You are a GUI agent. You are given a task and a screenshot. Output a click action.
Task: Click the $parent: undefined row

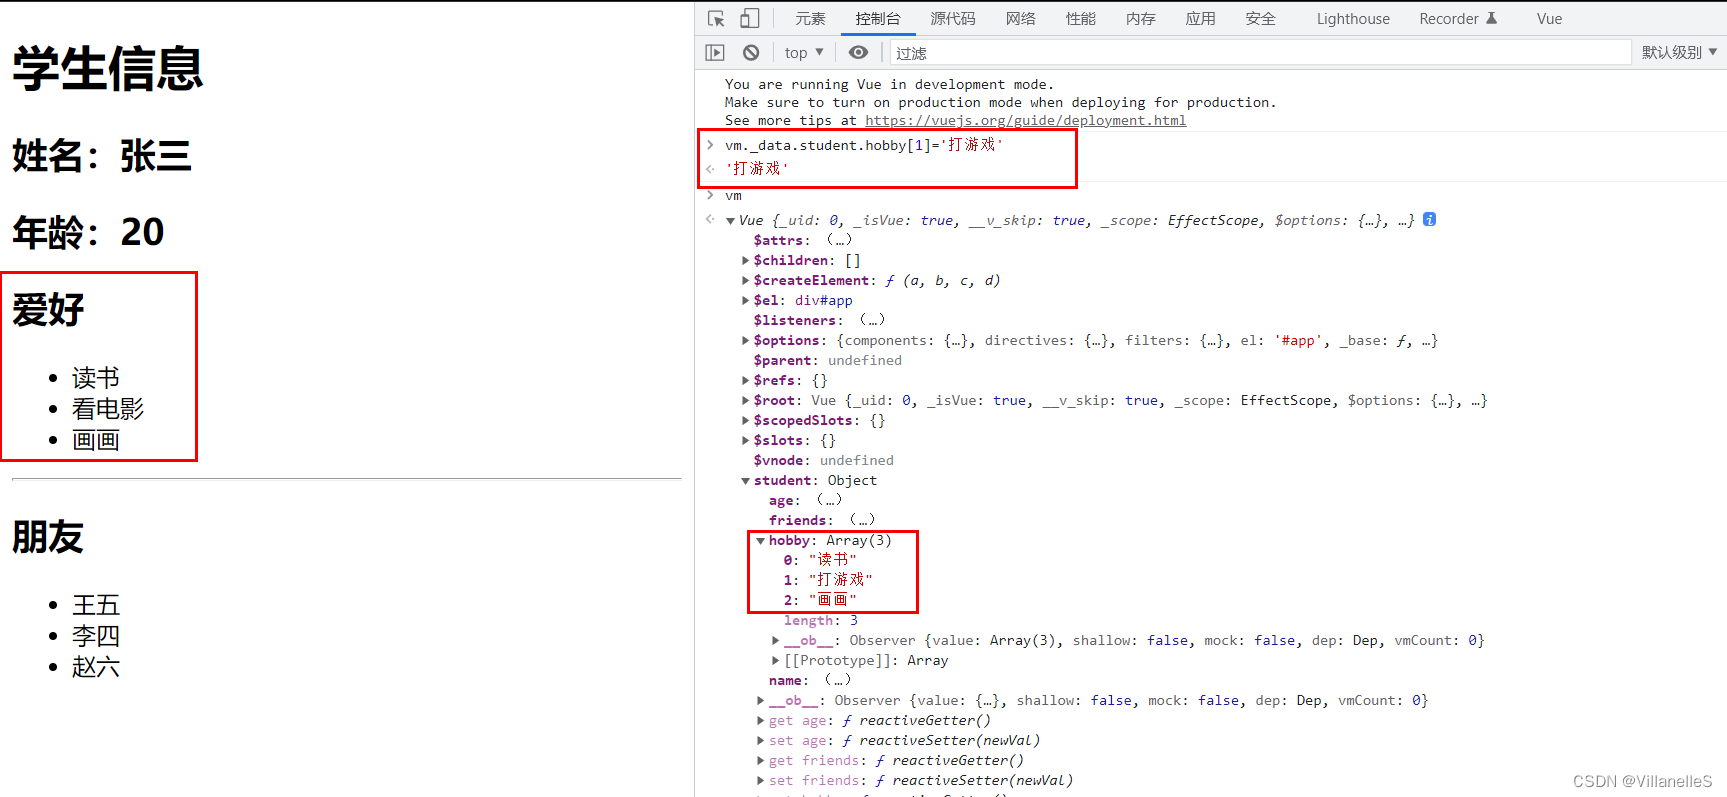coord(828,360)
